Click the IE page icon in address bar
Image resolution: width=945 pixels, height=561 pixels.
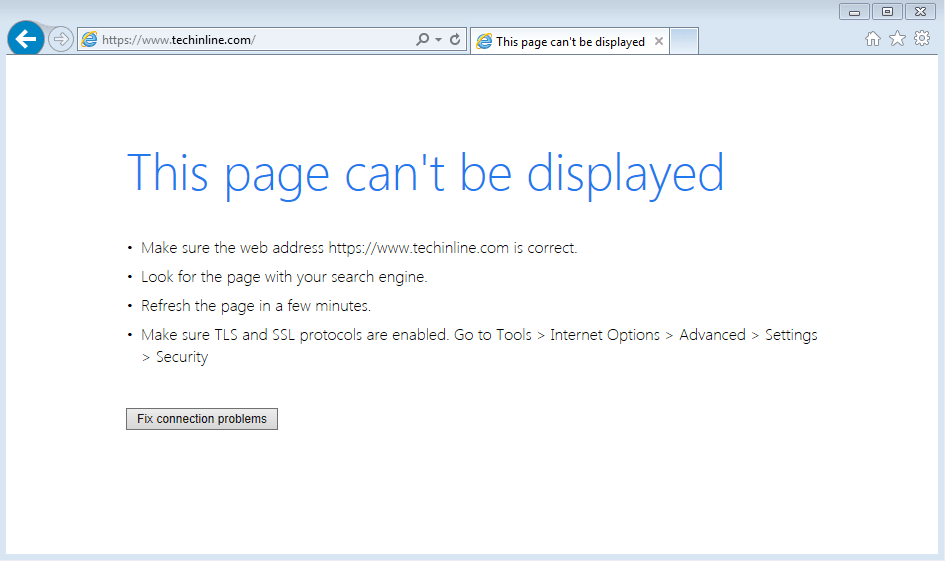[x=89, y=40]
